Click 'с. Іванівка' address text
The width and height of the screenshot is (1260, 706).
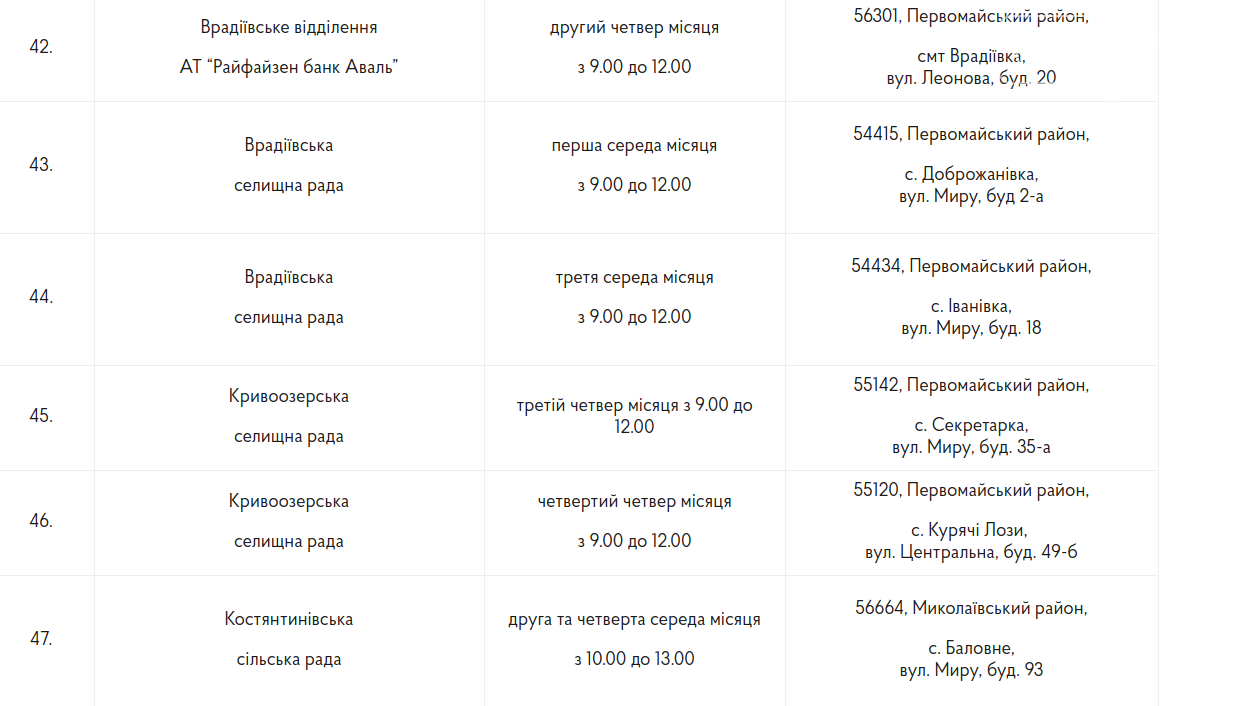pyautogui.click(x=971, y=306)
